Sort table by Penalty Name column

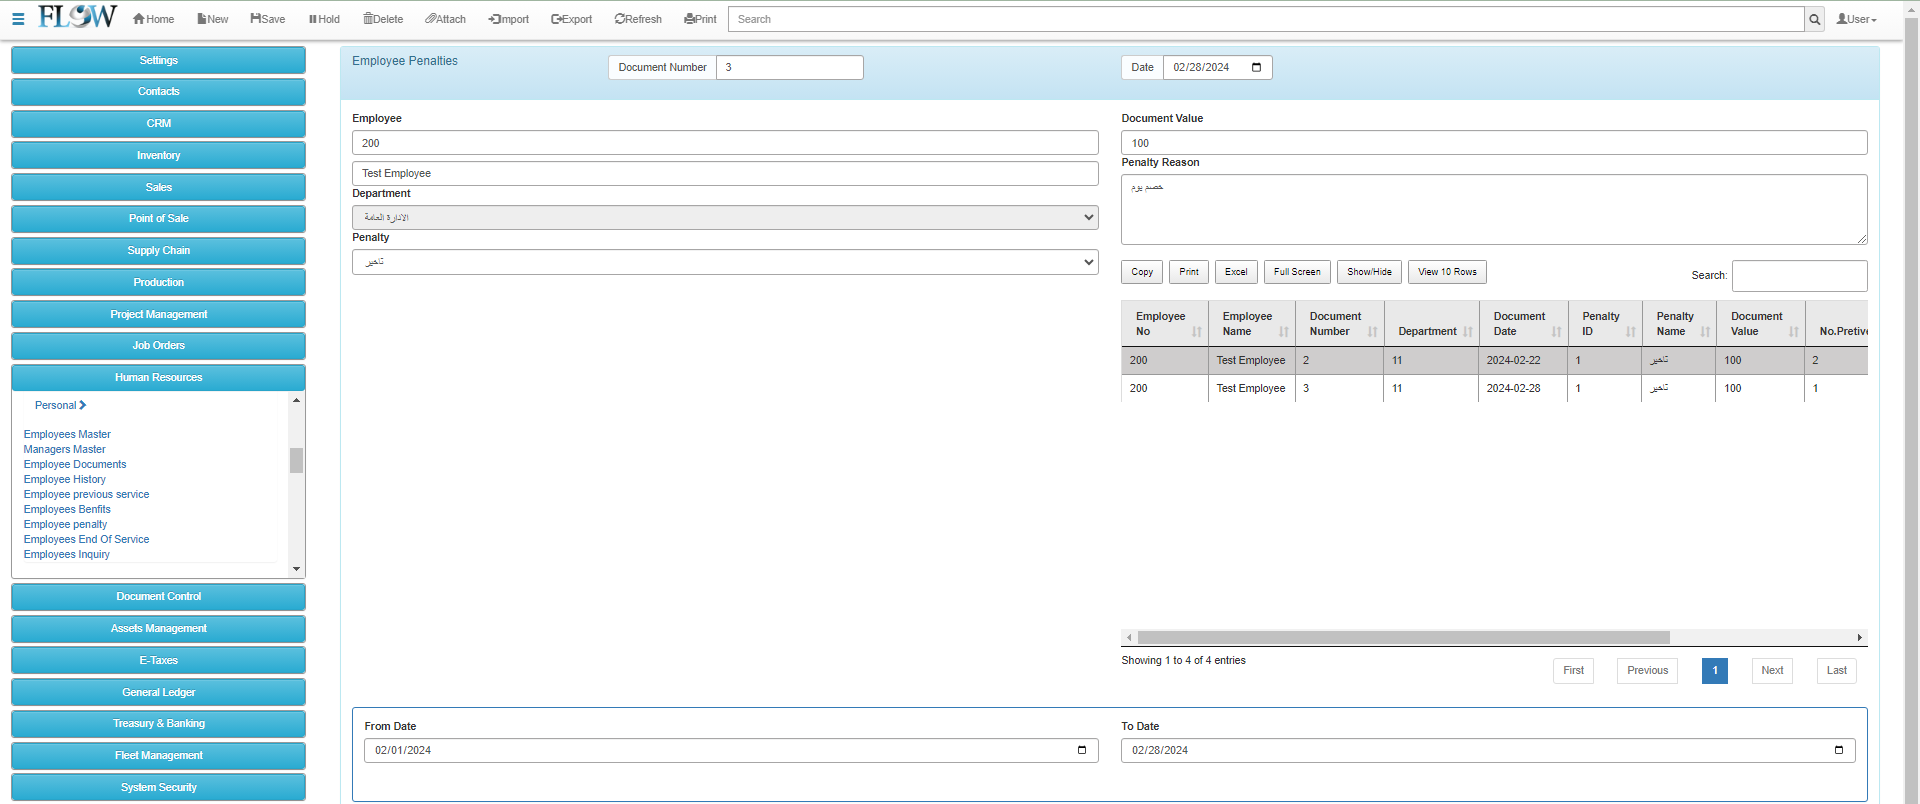(x=1678, y=324)
